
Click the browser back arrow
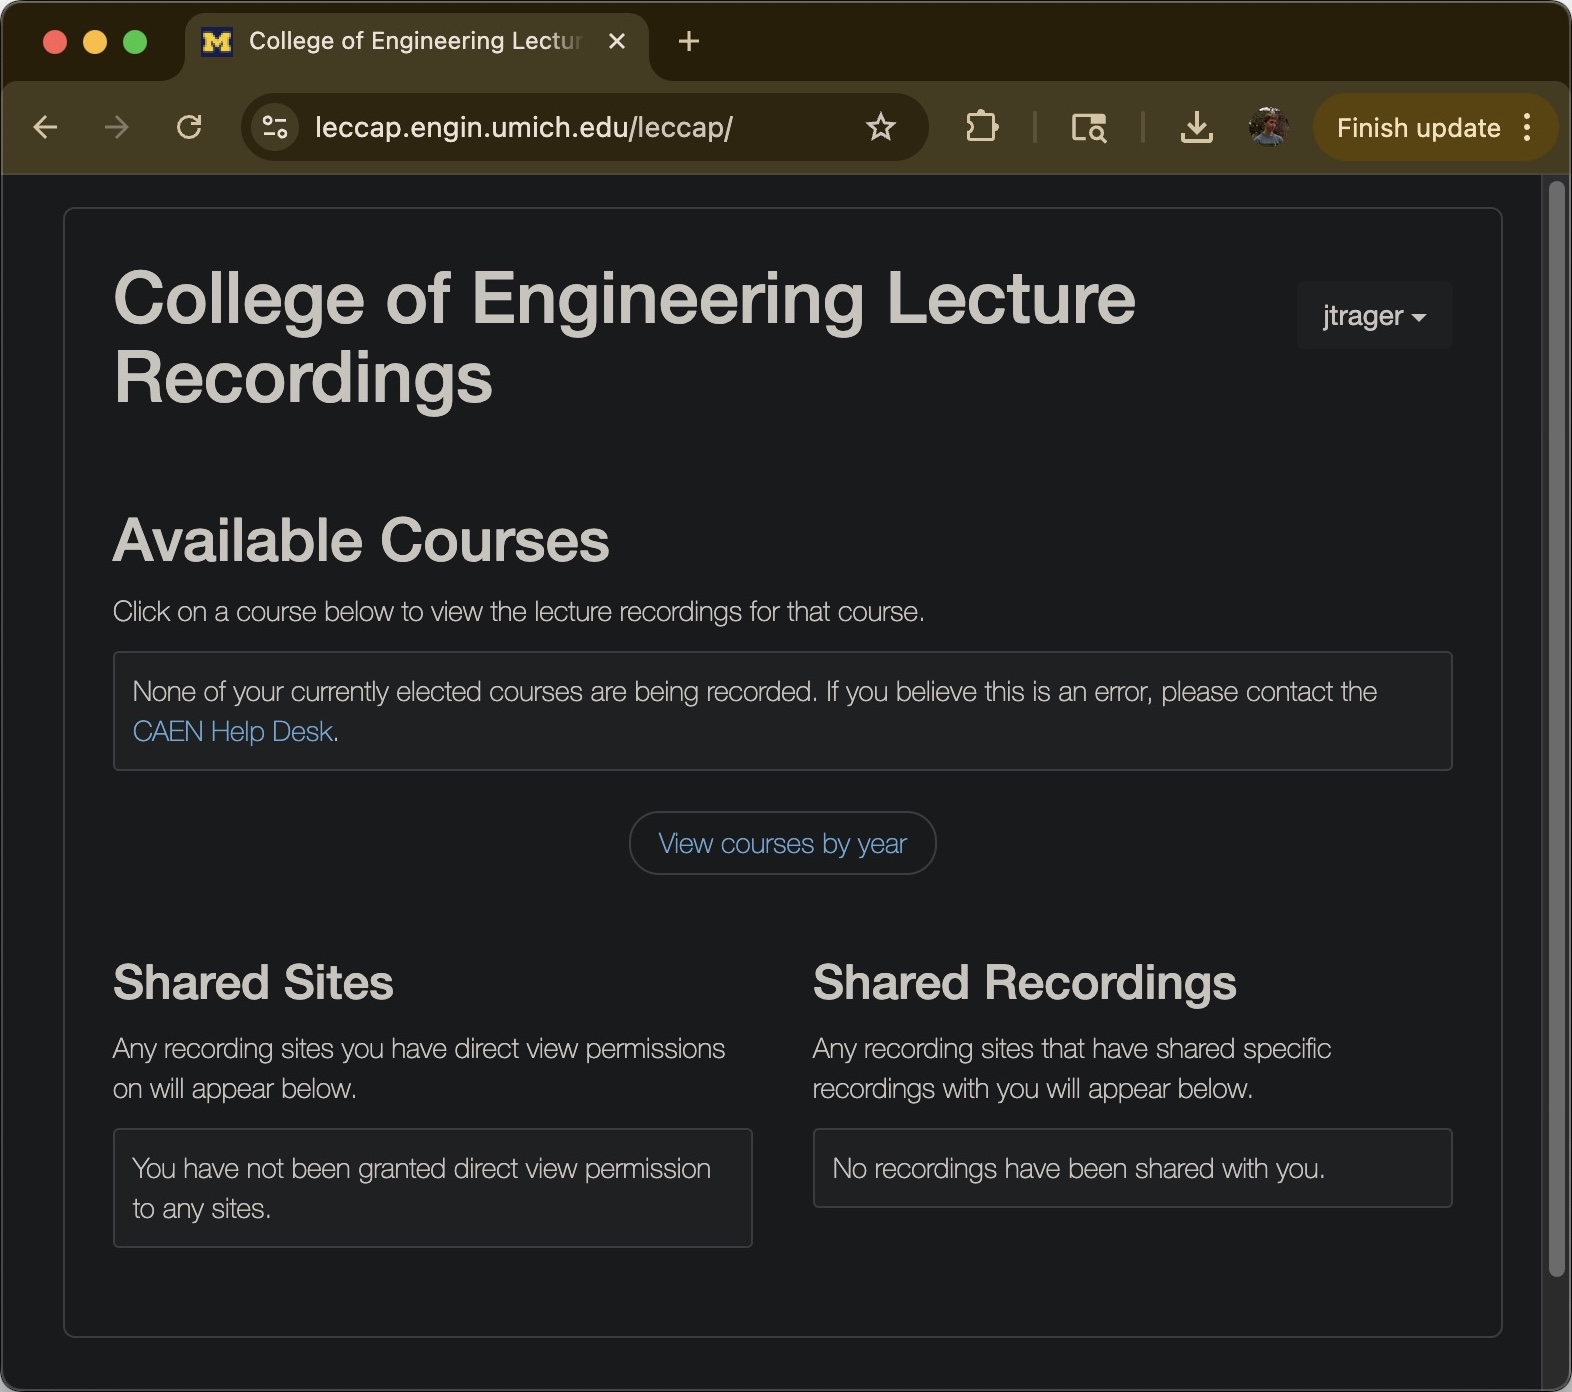(x=45, y=127)
